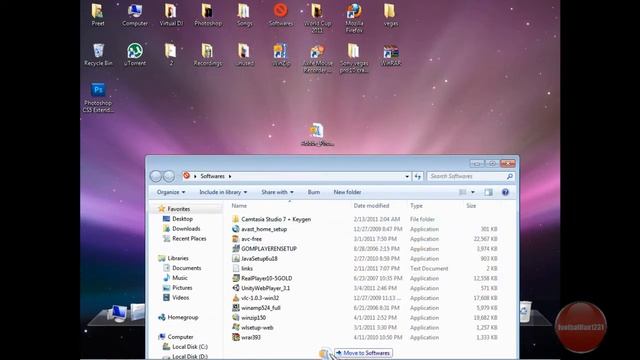Screen dimensions: 640x360
Task: Open the Computer desktop icon
Action: [135, 14]
